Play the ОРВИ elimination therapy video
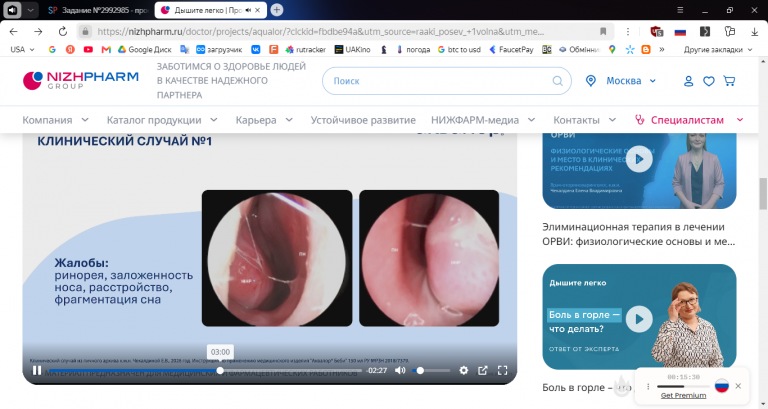Image resolution: width=768 pixels, height=409 pixels. 639,159
